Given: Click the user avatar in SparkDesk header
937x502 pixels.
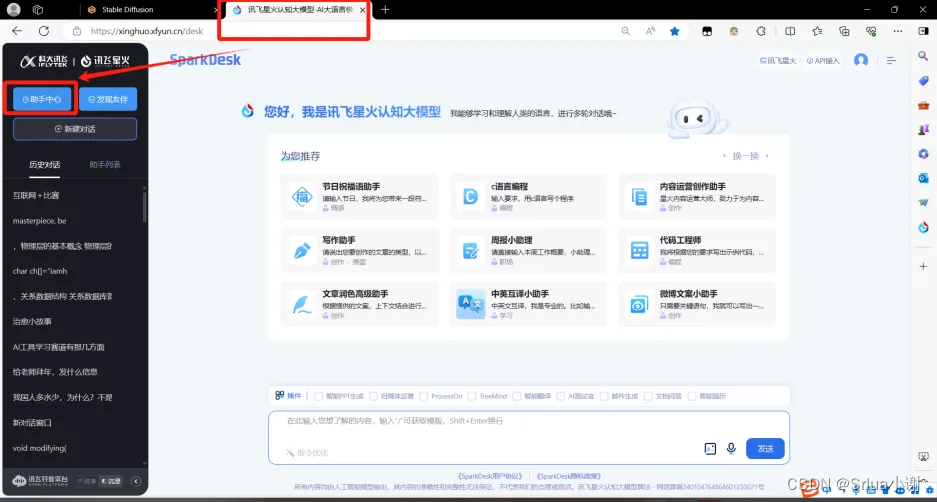Looking at the screenshot, I should (861, 60).
